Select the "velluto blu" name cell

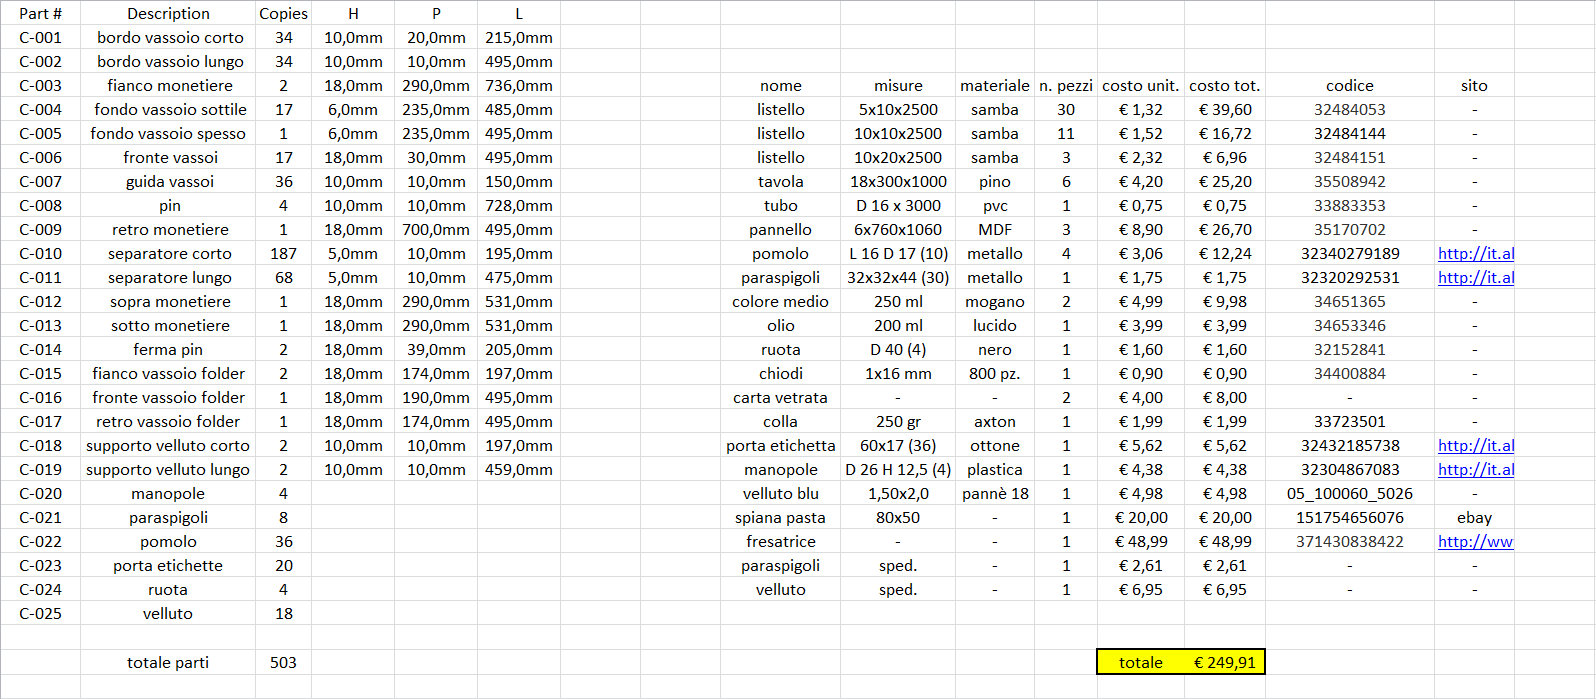click(x=780, y=494)
